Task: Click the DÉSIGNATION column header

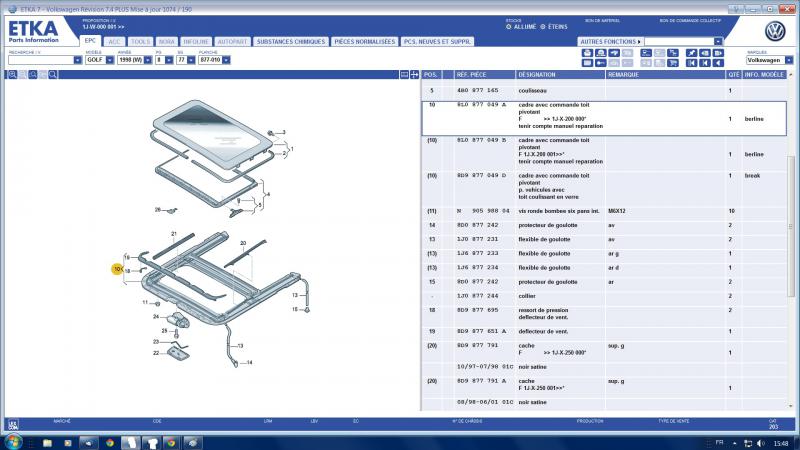Action: (x=560, y=74)
